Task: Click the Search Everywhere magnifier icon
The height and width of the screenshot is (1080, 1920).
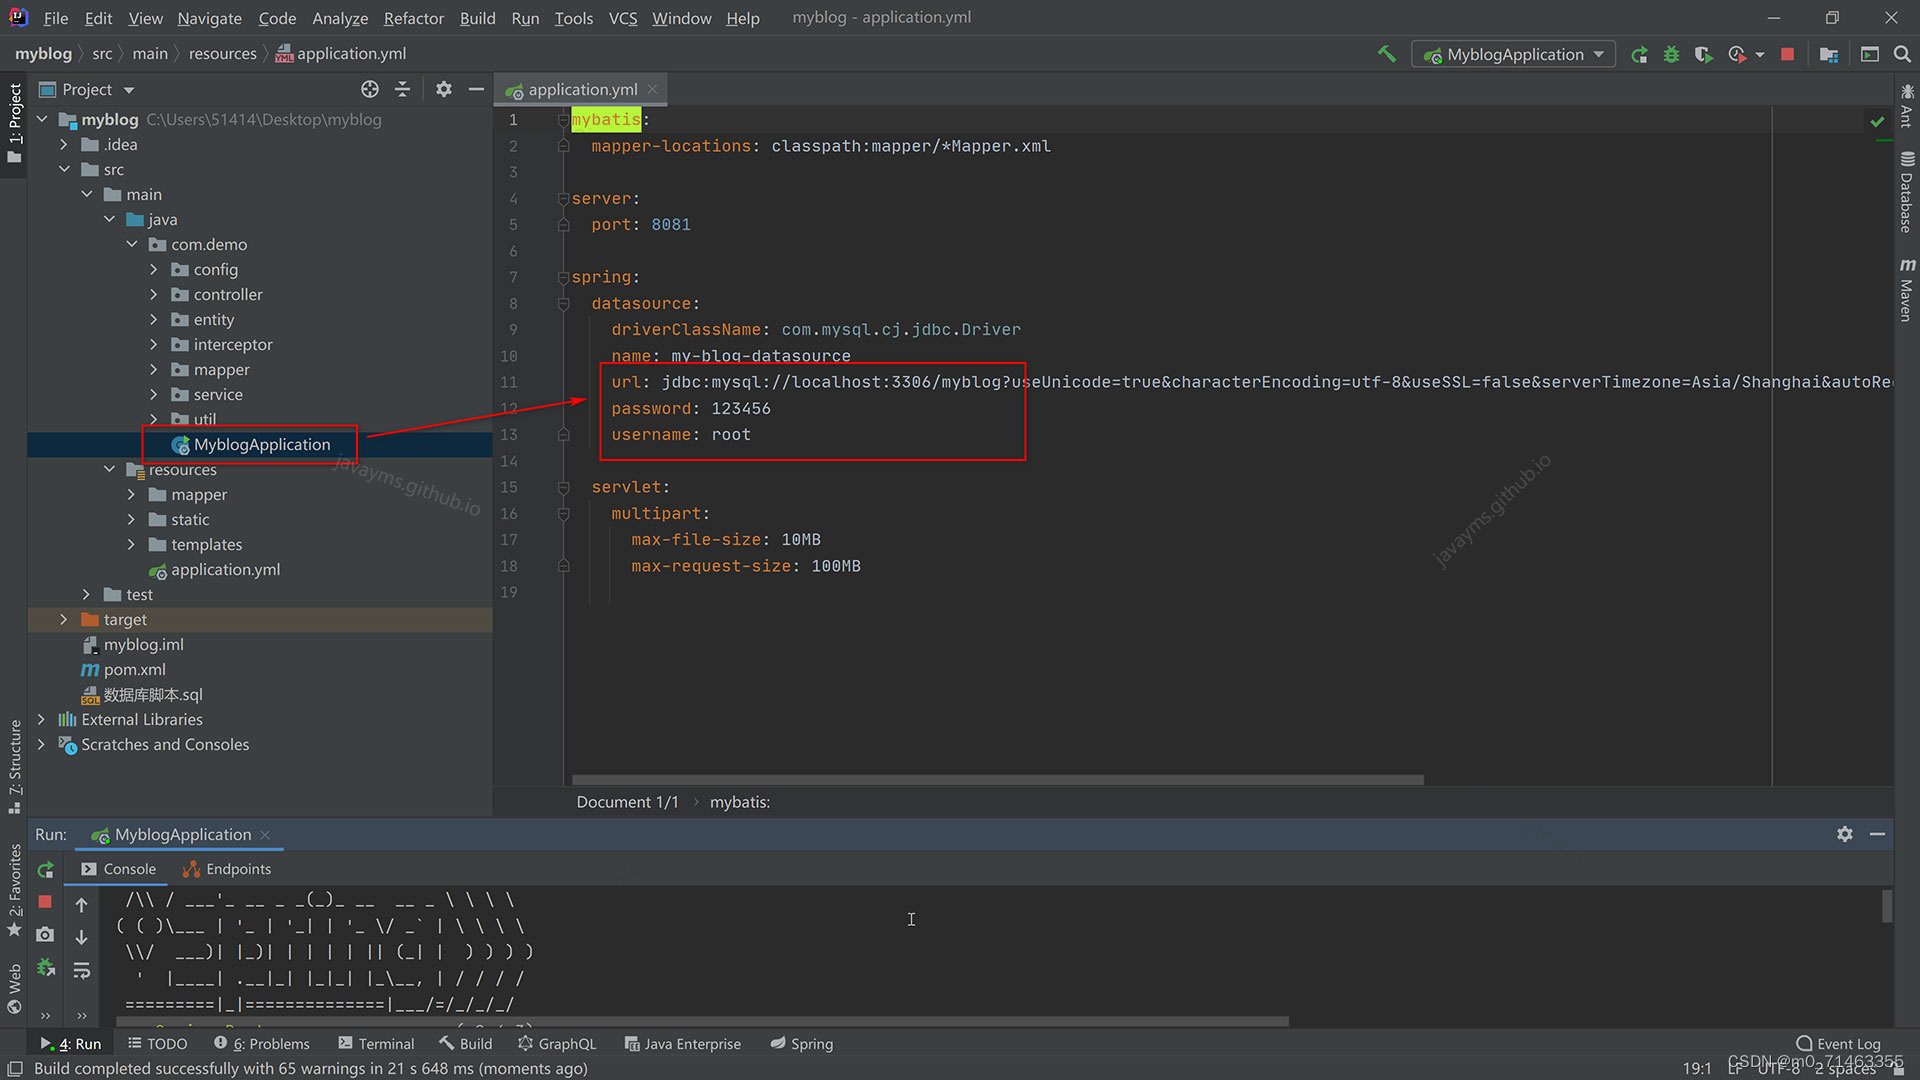Action: [x=1902, y=54]
